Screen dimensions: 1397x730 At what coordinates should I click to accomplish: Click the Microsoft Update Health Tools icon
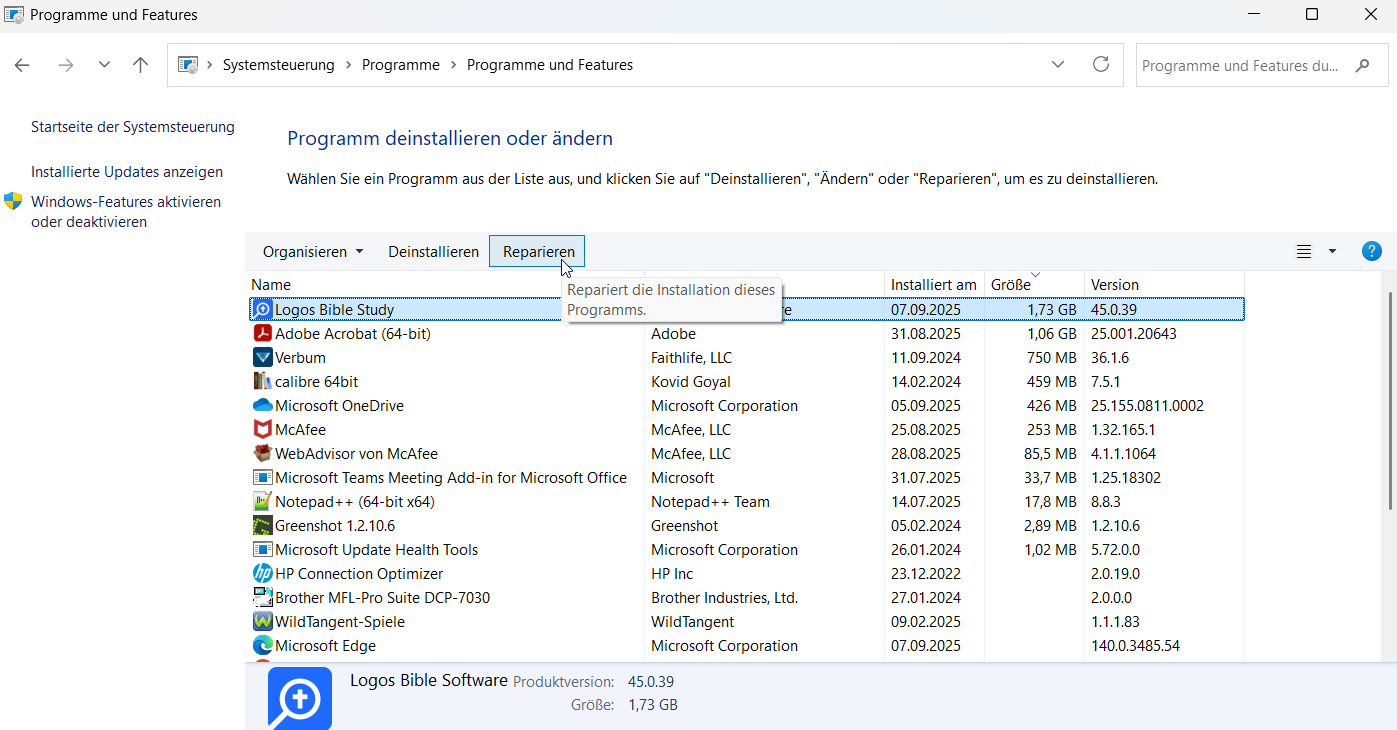(262, 549)
